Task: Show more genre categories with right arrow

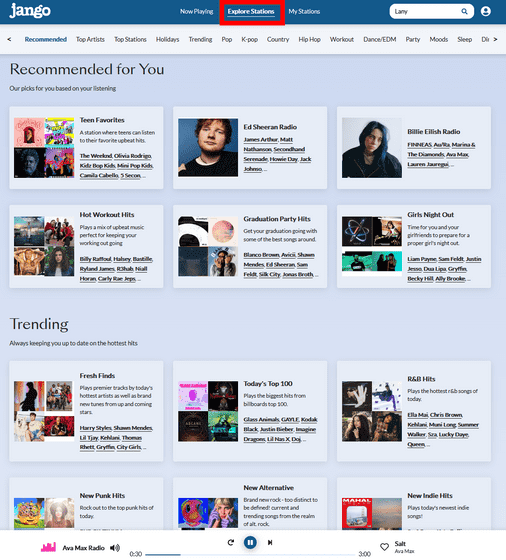Action: [x=495, y=39]
